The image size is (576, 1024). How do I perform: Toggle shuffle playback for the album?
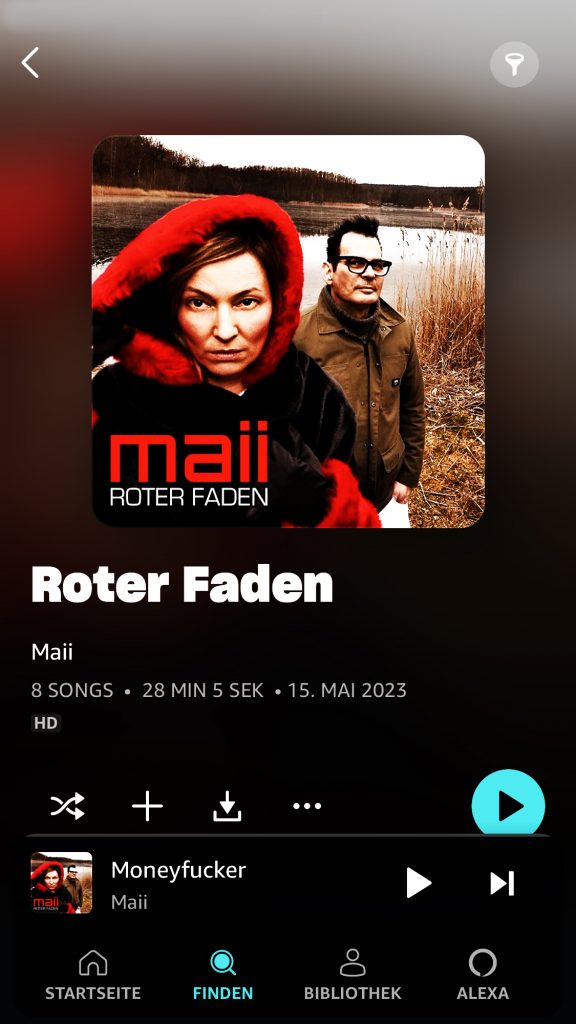tap(67, 806)
